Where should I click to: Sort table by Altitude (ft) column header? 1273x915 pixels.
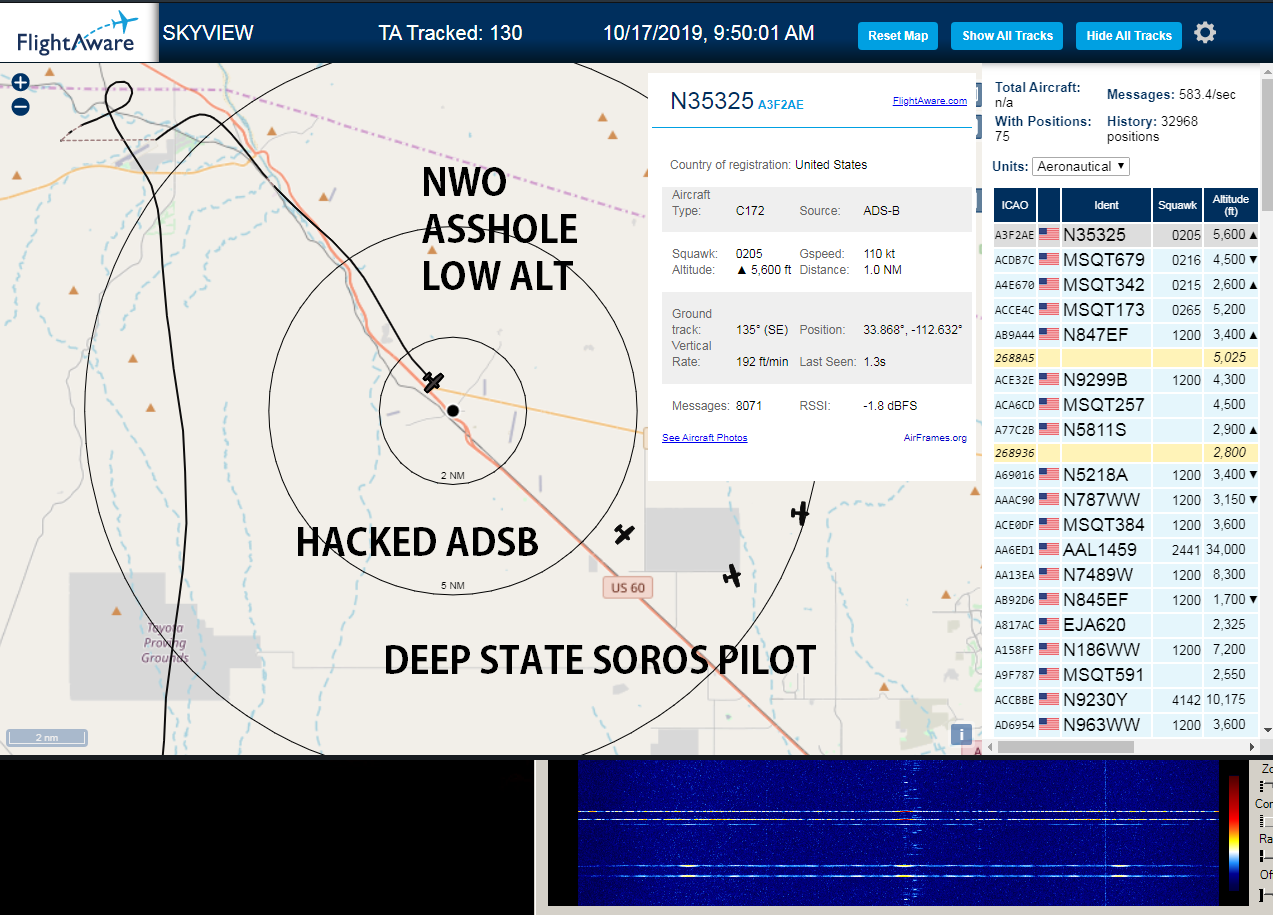pyautogui.click(x=1231, y=205)
